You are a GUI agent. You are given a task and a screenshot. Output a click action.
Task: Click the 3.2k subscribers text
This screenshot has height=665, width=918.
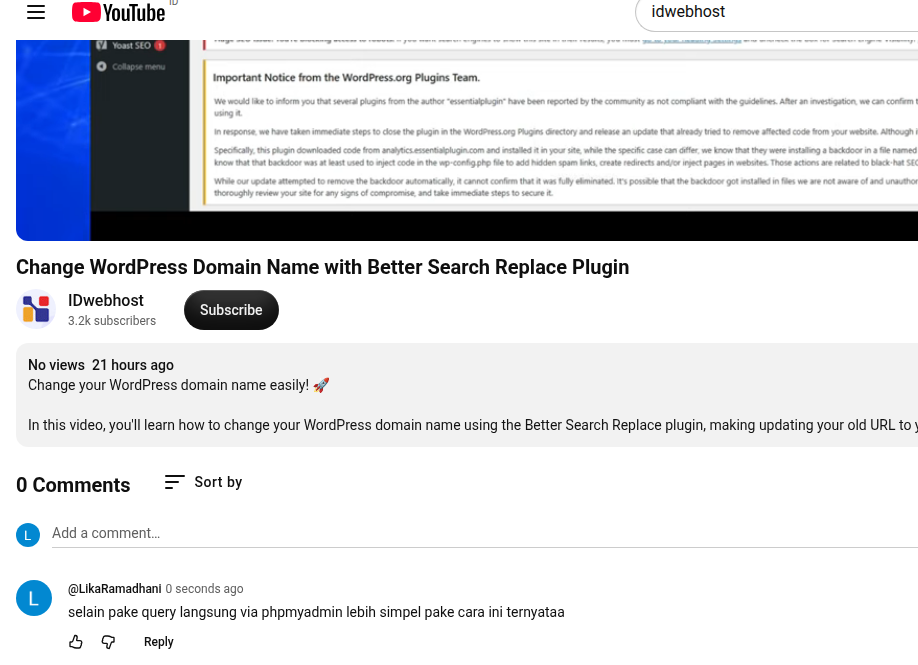tap(112, 321)
